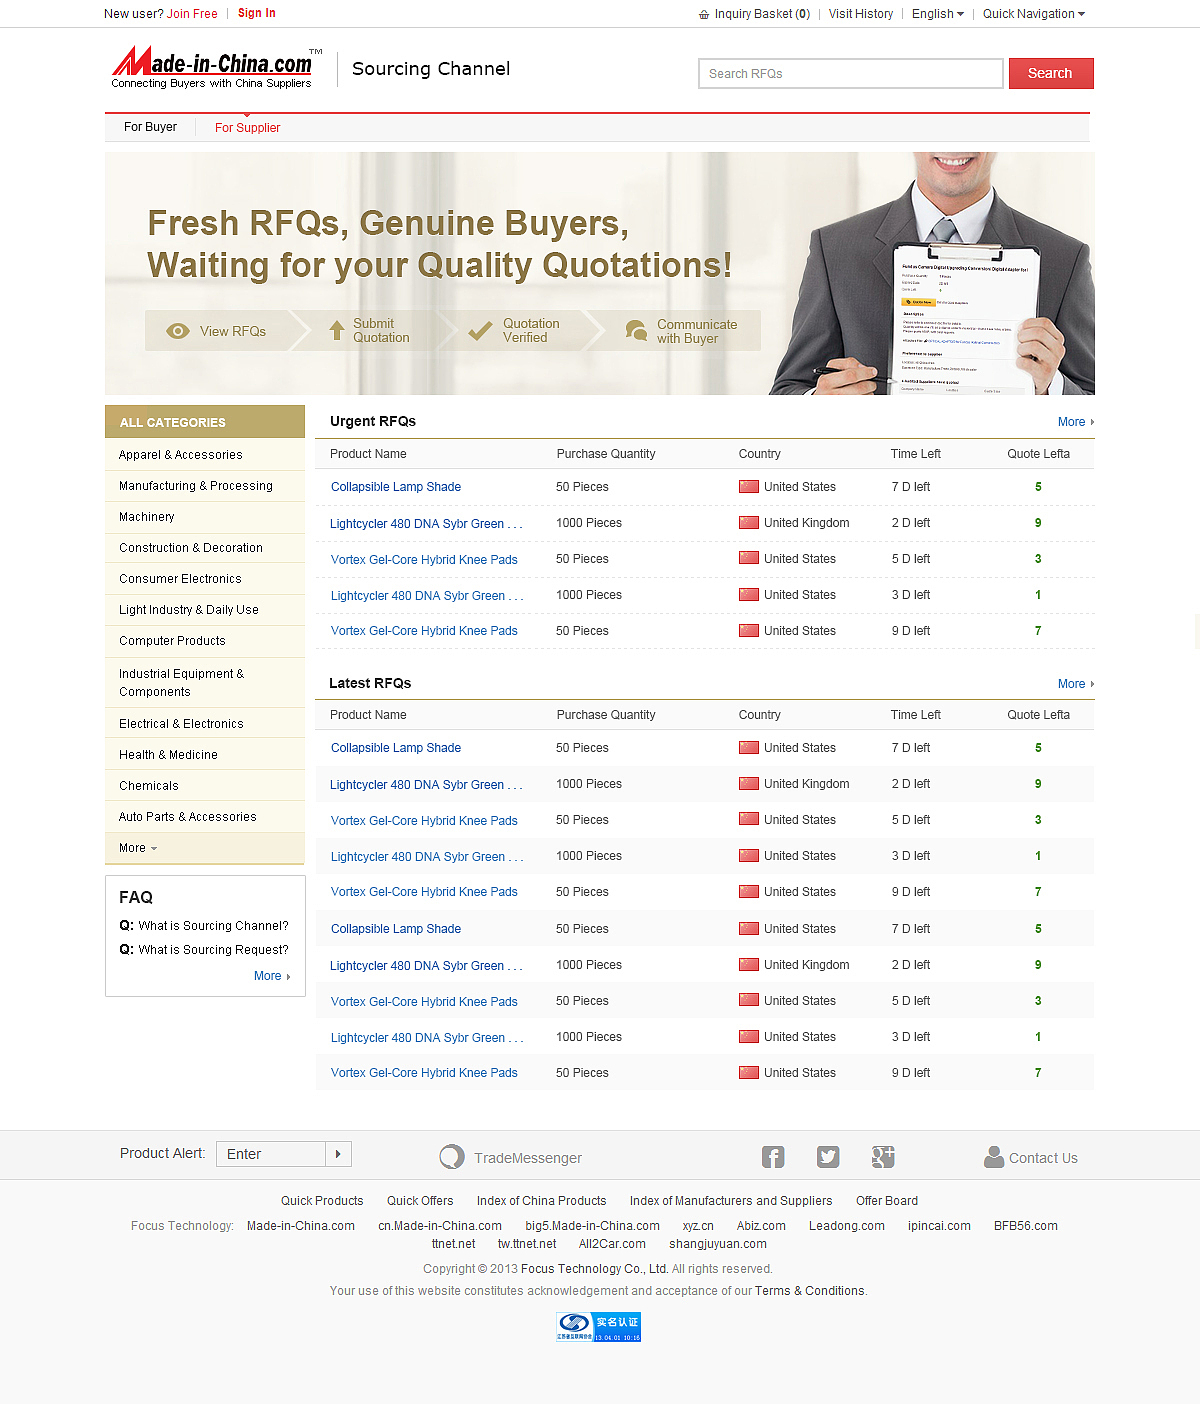This screenshot has height=1404, width=1200.
Task: Click the Search RFQs input field
Action: (x=851, y=74)
